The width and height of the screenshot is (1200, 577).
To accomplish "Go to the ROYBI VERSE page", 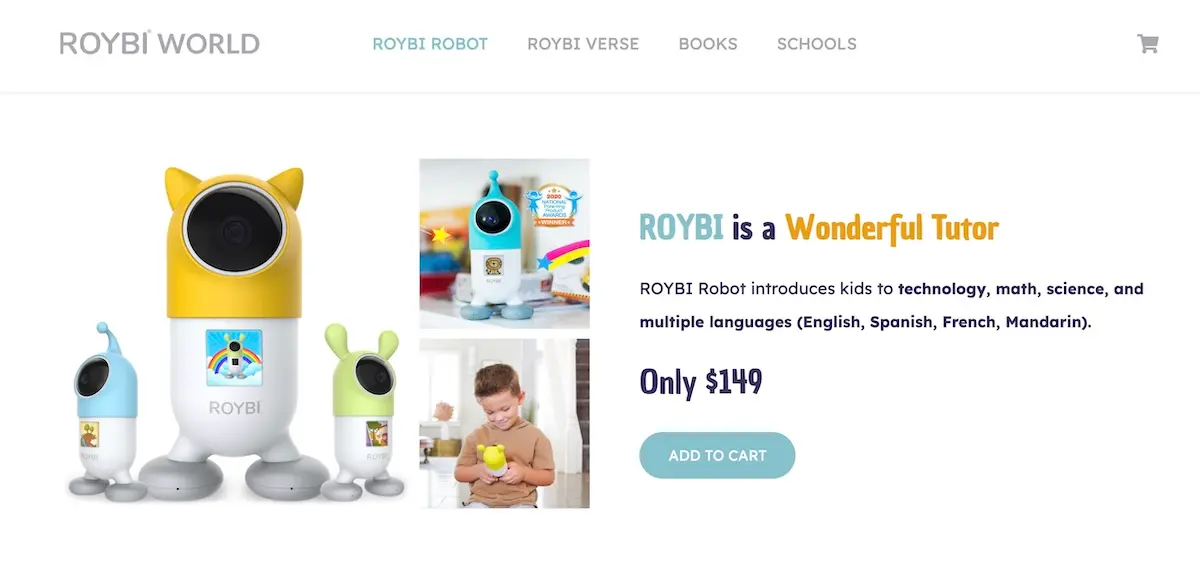I will pos(583,44).
